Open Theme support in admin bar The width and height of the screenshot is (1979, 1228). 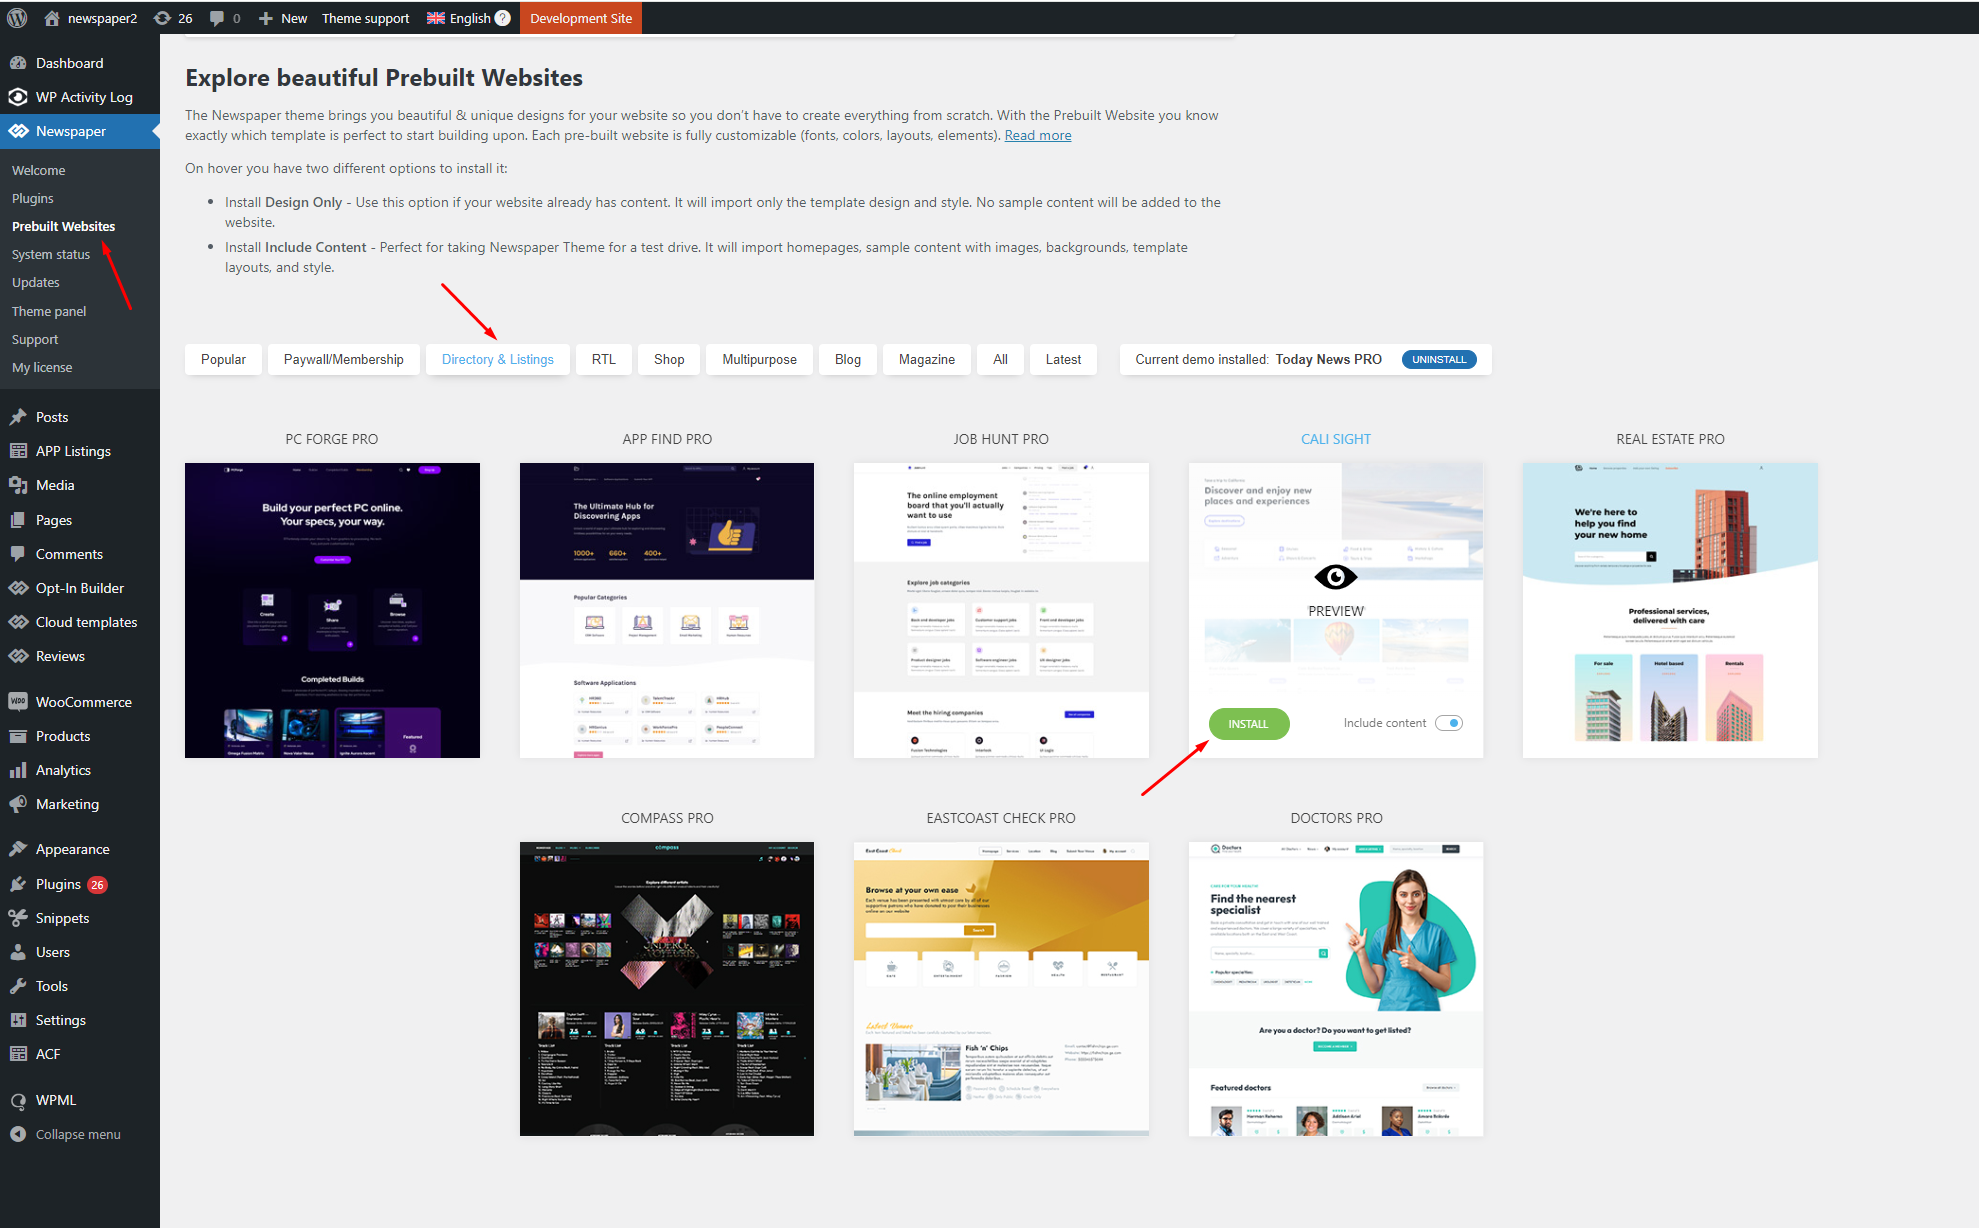365,18
